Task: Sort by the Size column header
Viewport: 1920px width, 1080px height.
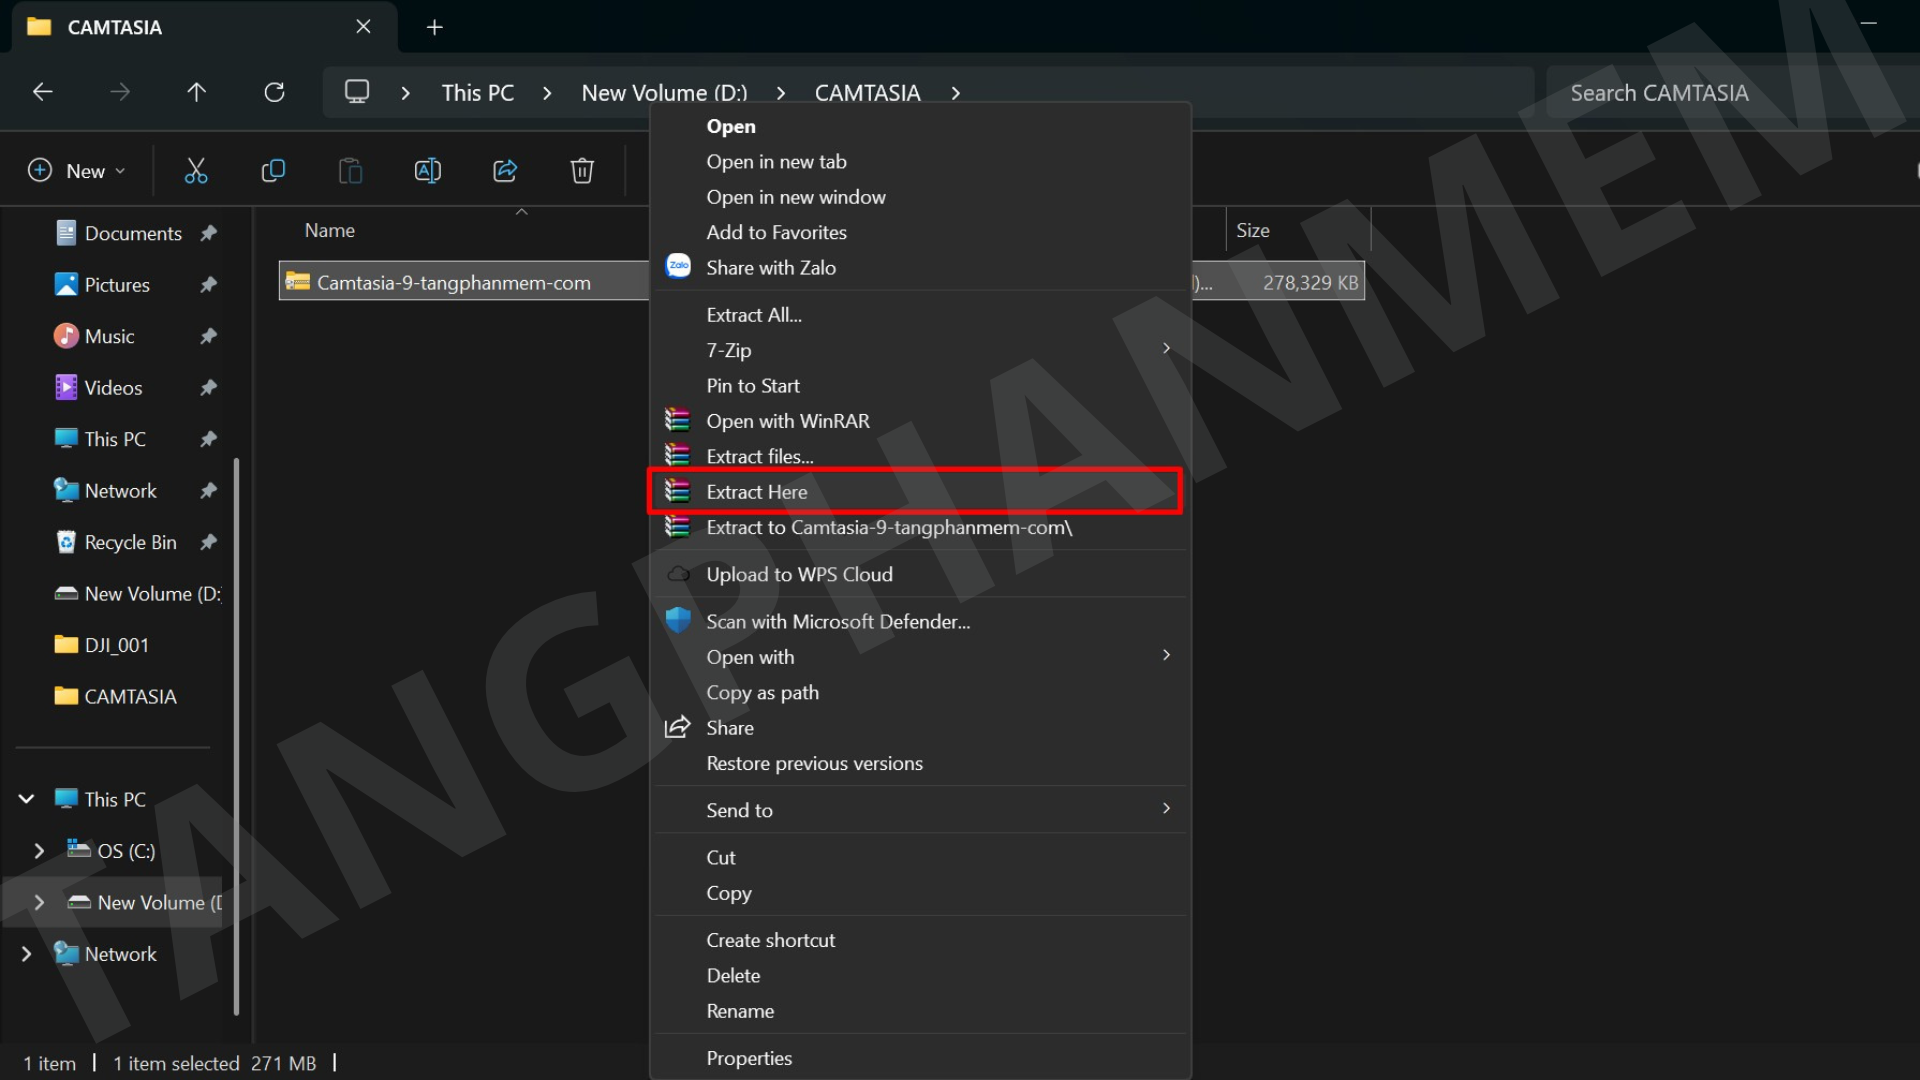Action: (x=1253, y=230)
